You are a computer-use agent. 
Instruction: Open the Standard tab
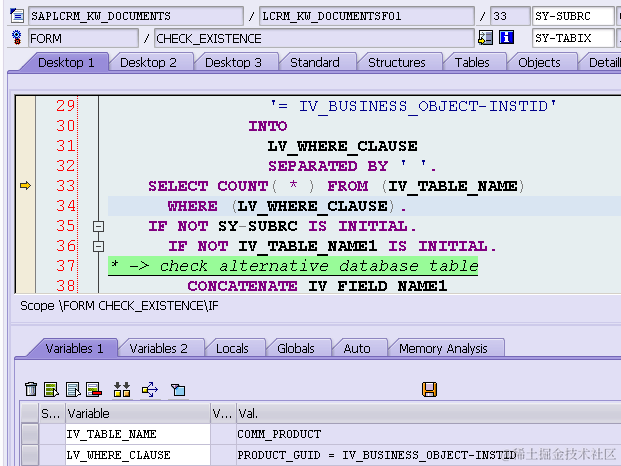pyautogui.click(x=315, y=63)
